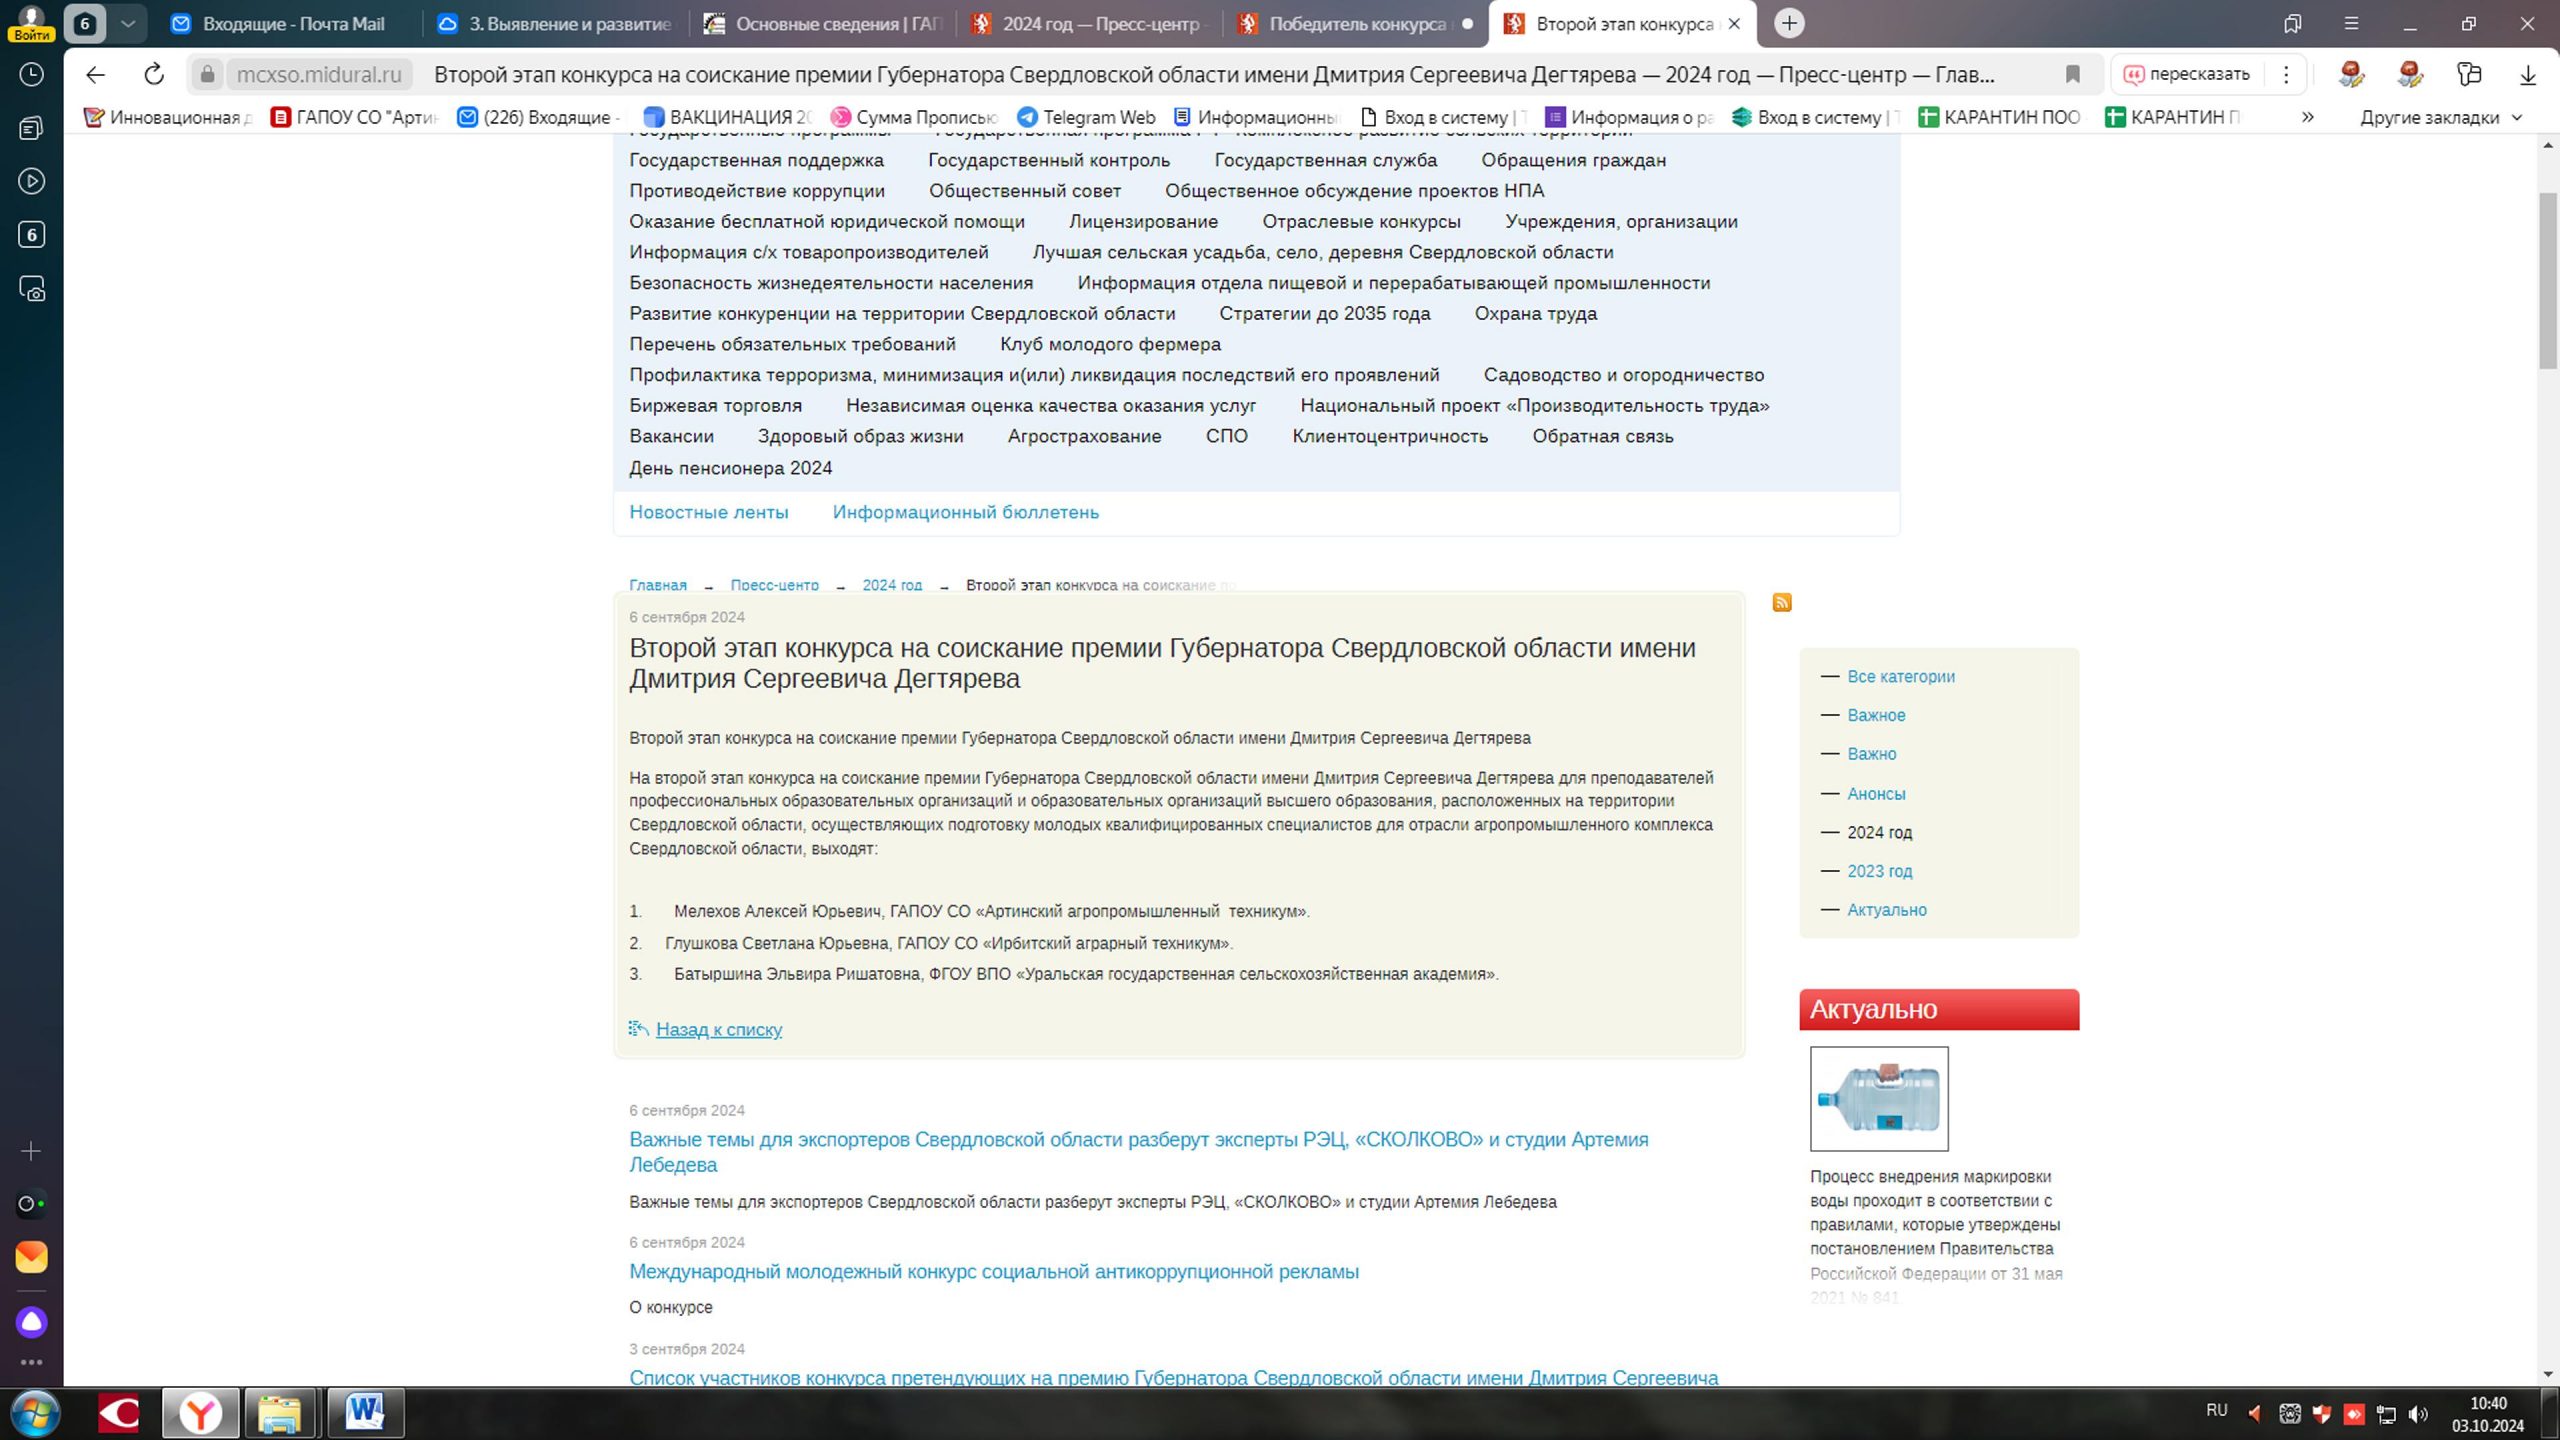Go back to the previous page

pos(95,75)
